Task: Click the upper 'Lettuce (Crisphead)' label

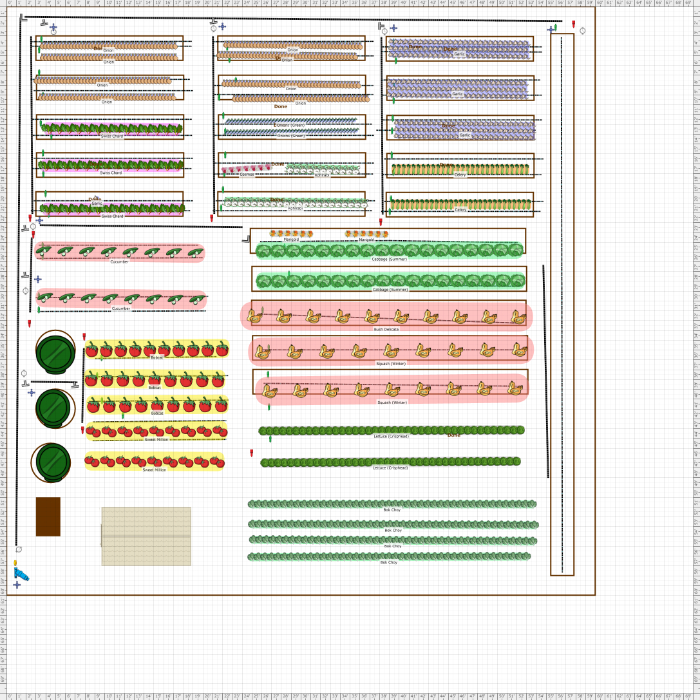Action: [391, 436]
